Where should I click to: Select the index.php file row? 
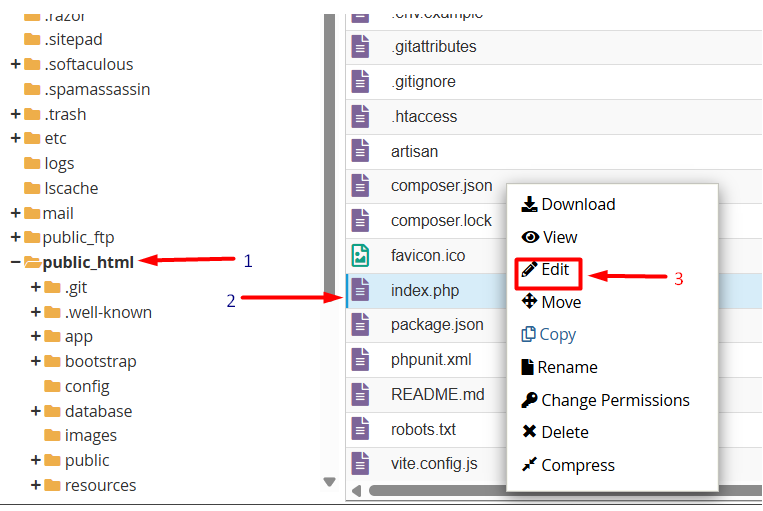425,290
